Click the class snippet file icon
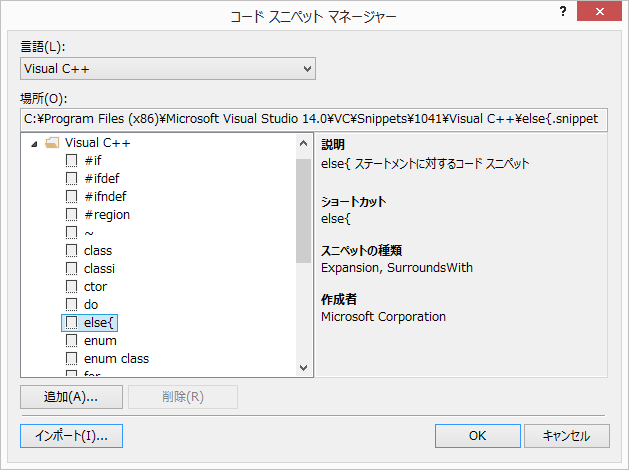This screenshot has width=629, height=470. click(71, 251)
